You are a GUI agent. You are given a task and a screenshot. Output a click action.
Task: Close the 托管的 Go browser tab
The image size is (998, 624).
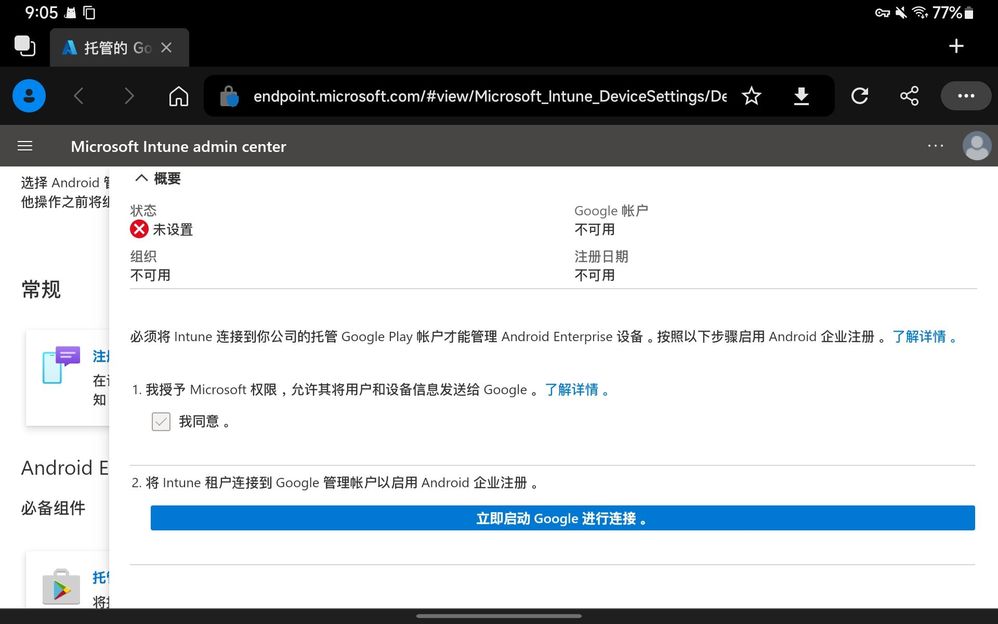[x=166, y=48]
